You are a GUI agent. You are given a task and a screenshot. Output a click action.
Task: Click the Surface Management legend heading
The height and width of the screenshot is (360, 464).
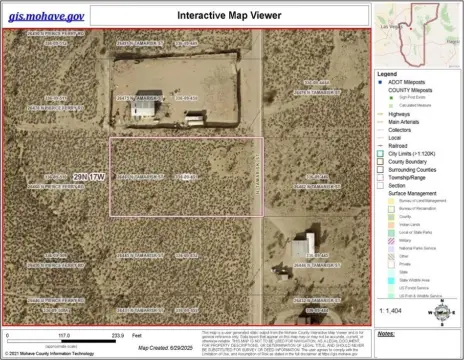coord(412,194)
